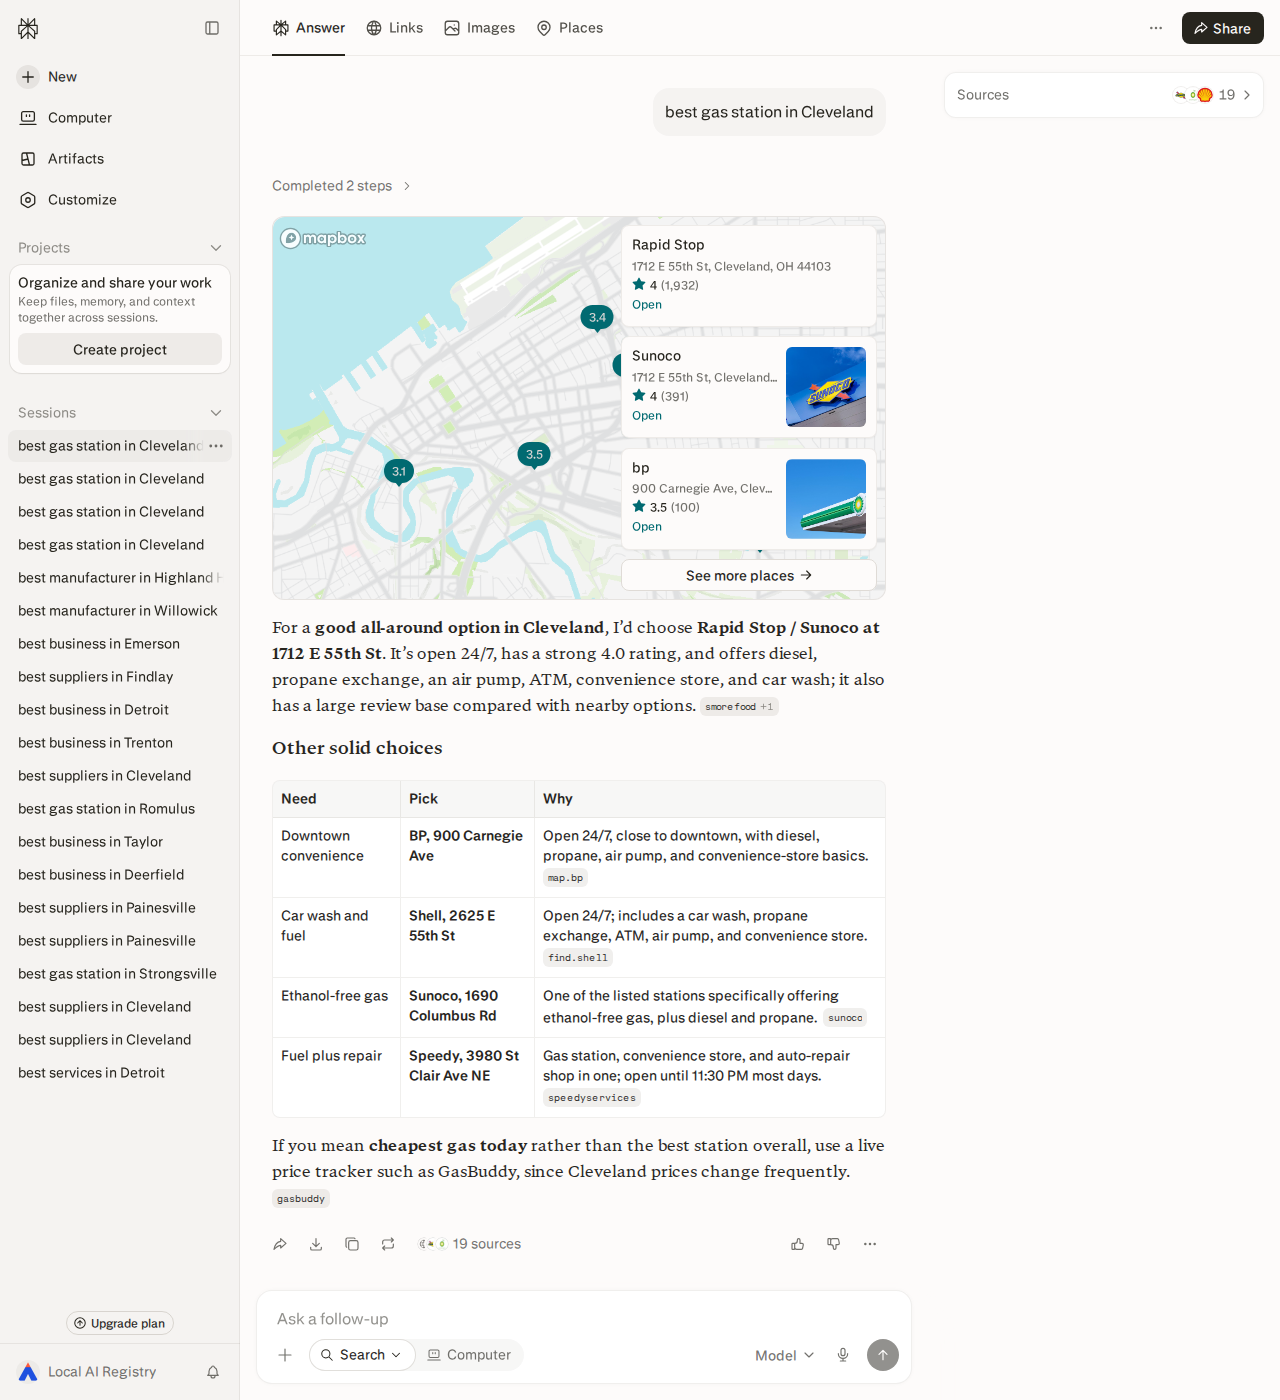Viewport: 1280px width, 1400px height.
Task: Open the Model selector dropdown
Action: (785, 1355)
